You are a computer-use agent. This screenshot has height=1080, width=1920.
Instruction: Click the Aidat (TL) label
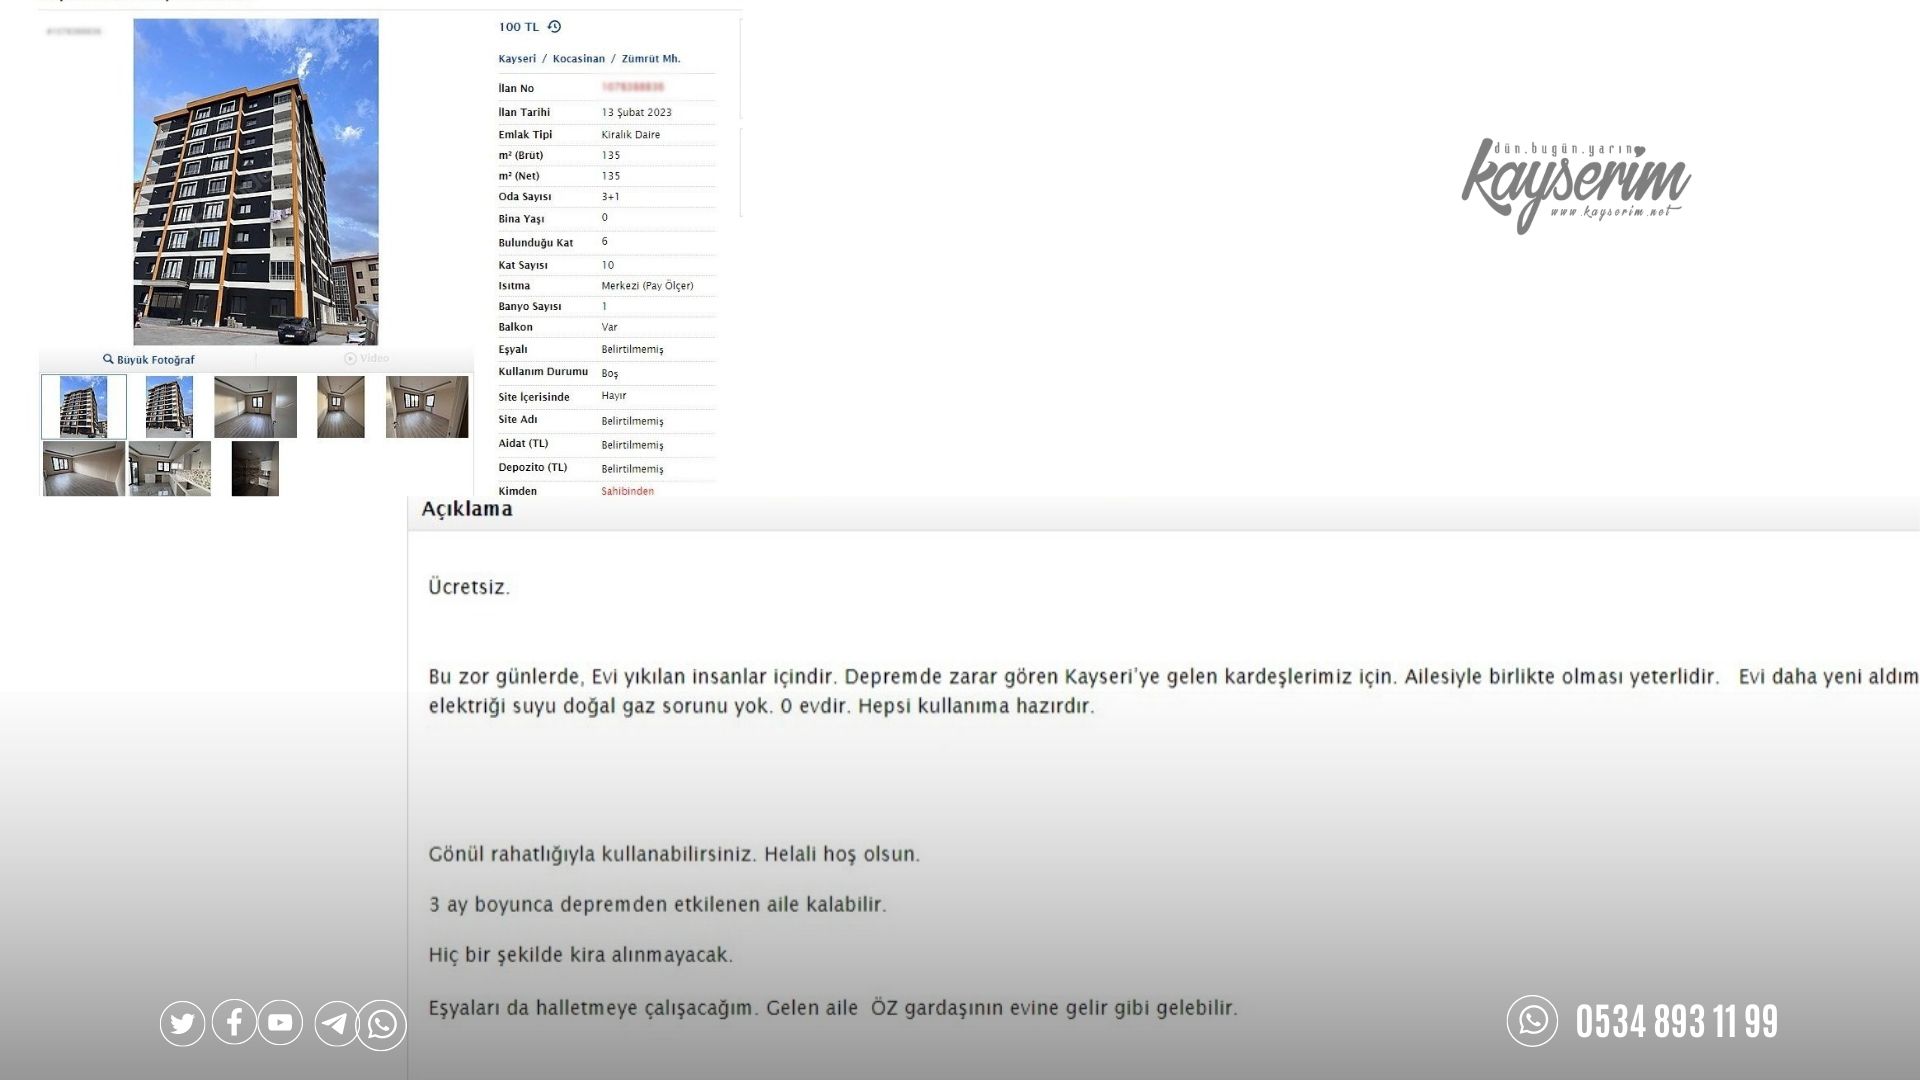[x=523, y=444]
